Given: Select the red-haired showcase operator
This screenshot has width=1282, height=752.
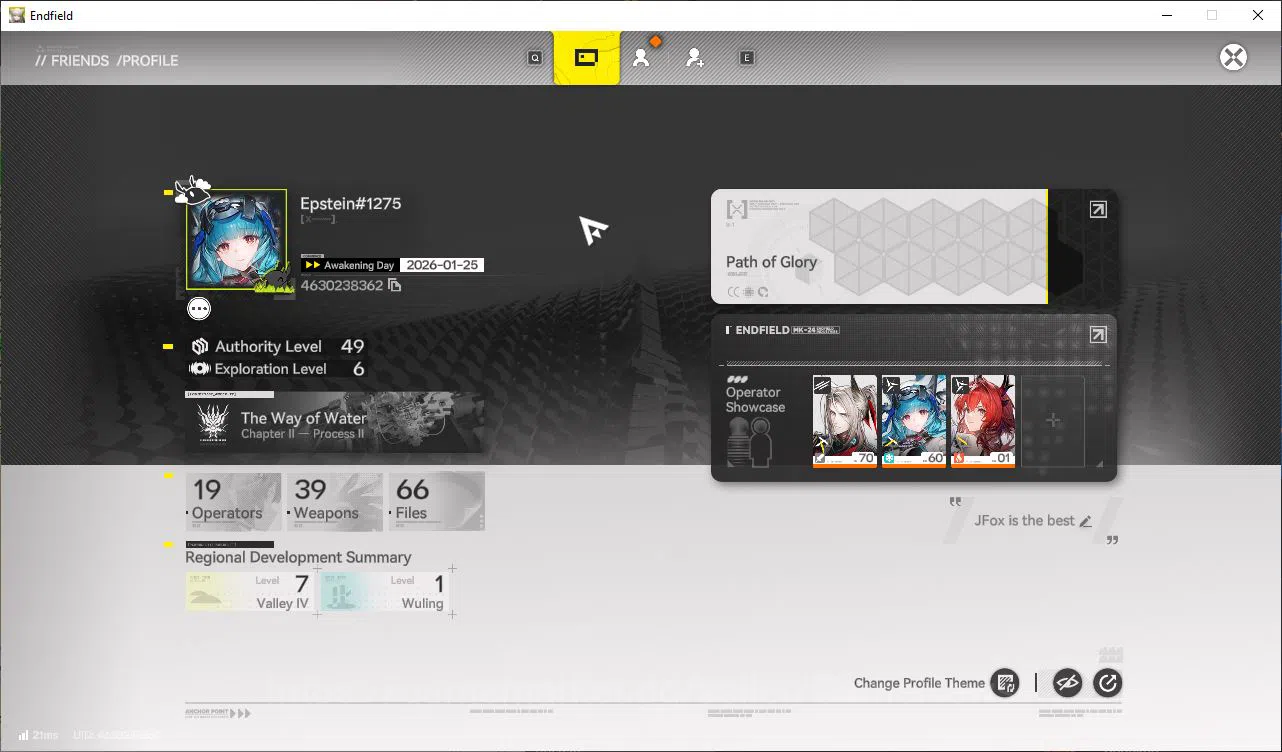Looking at the screenshot, I should 983,421.
